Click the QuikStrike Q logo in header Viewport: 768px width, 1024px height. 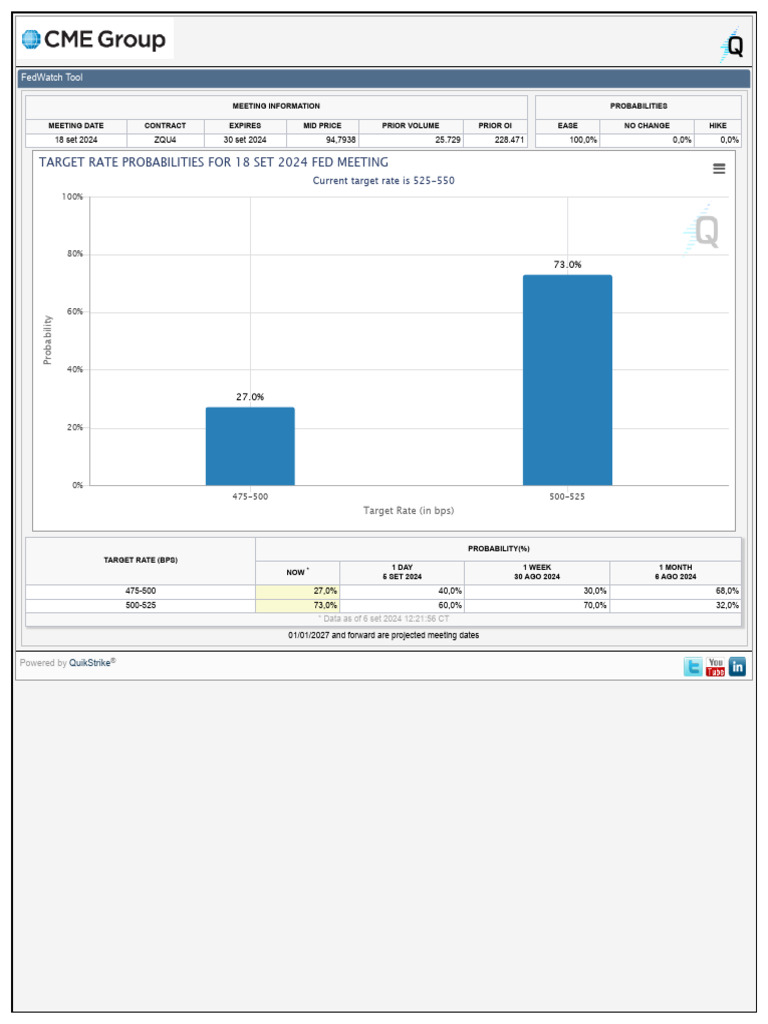pyautogui.click(x=733, y=46)
